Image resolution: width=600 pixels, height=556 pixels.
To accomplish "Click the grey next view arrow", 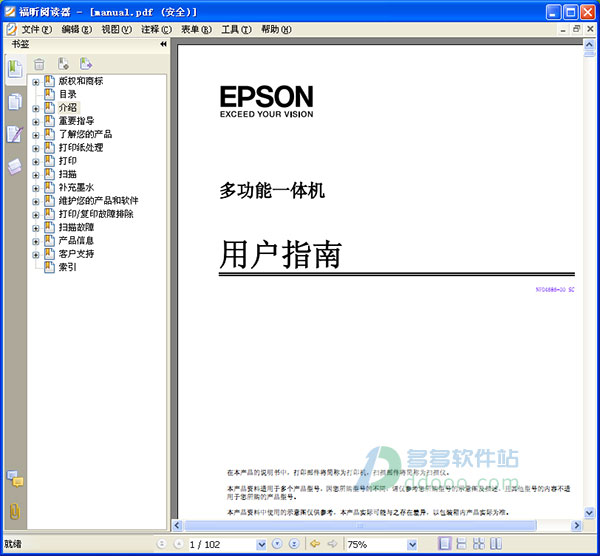I will tap(332, 543).
